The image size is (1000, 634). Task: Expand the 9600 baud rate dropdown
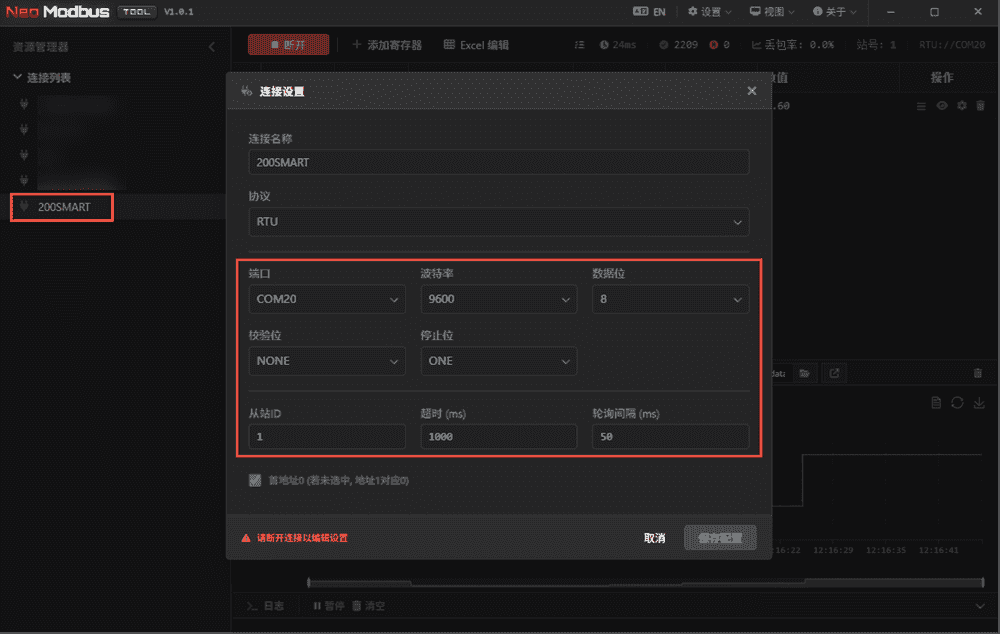point(498,299)
